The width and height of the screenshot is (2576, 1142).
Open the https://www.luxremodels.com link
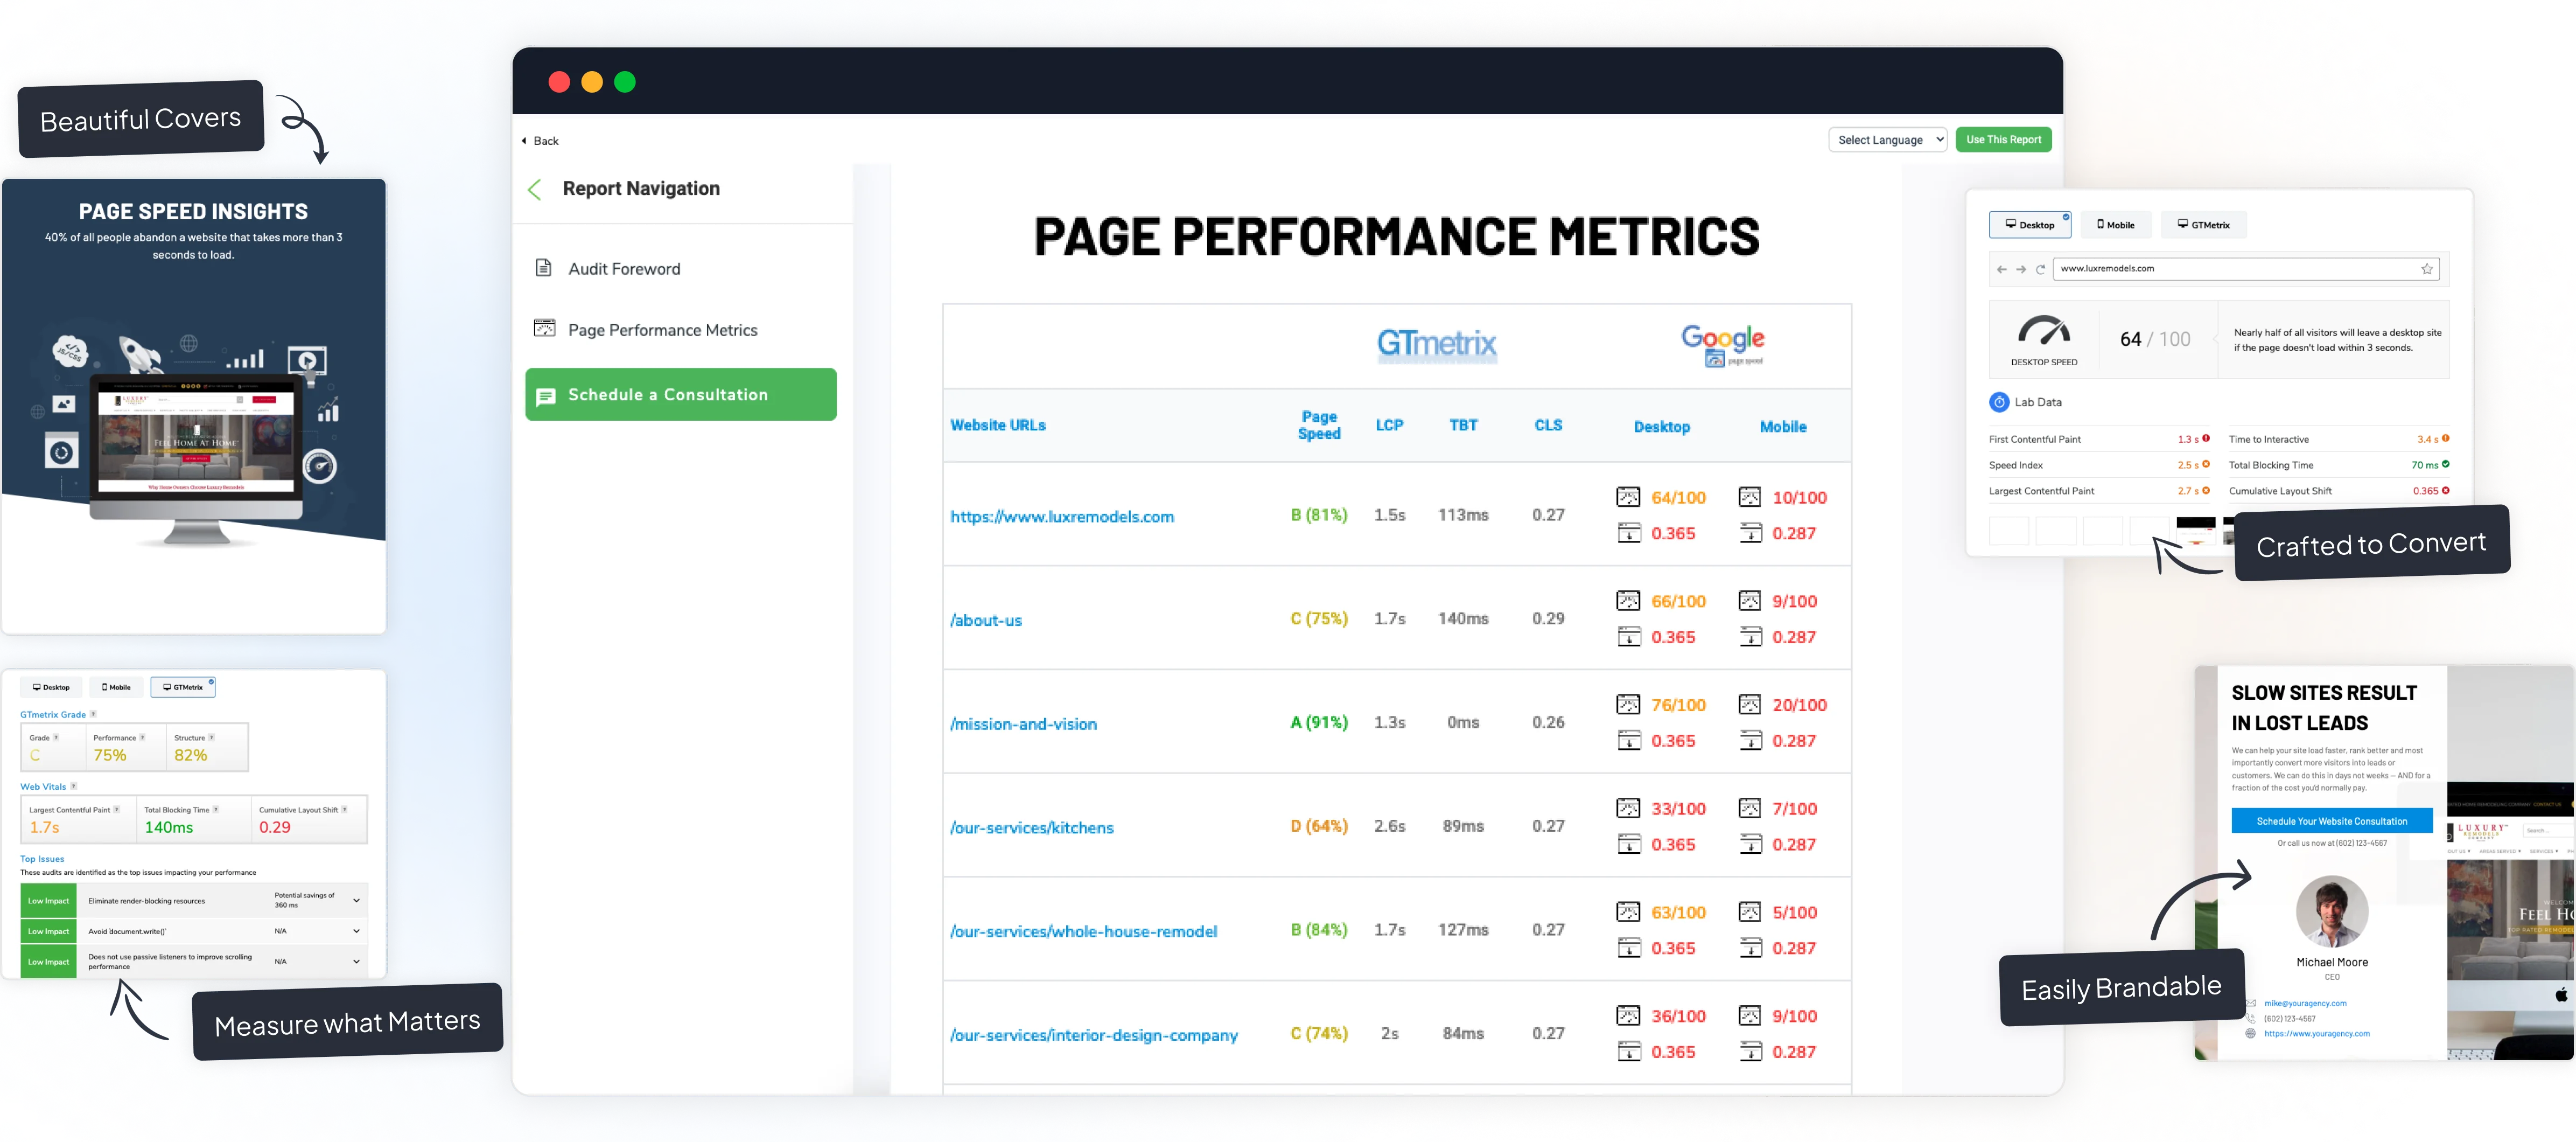coord(1063,516)
